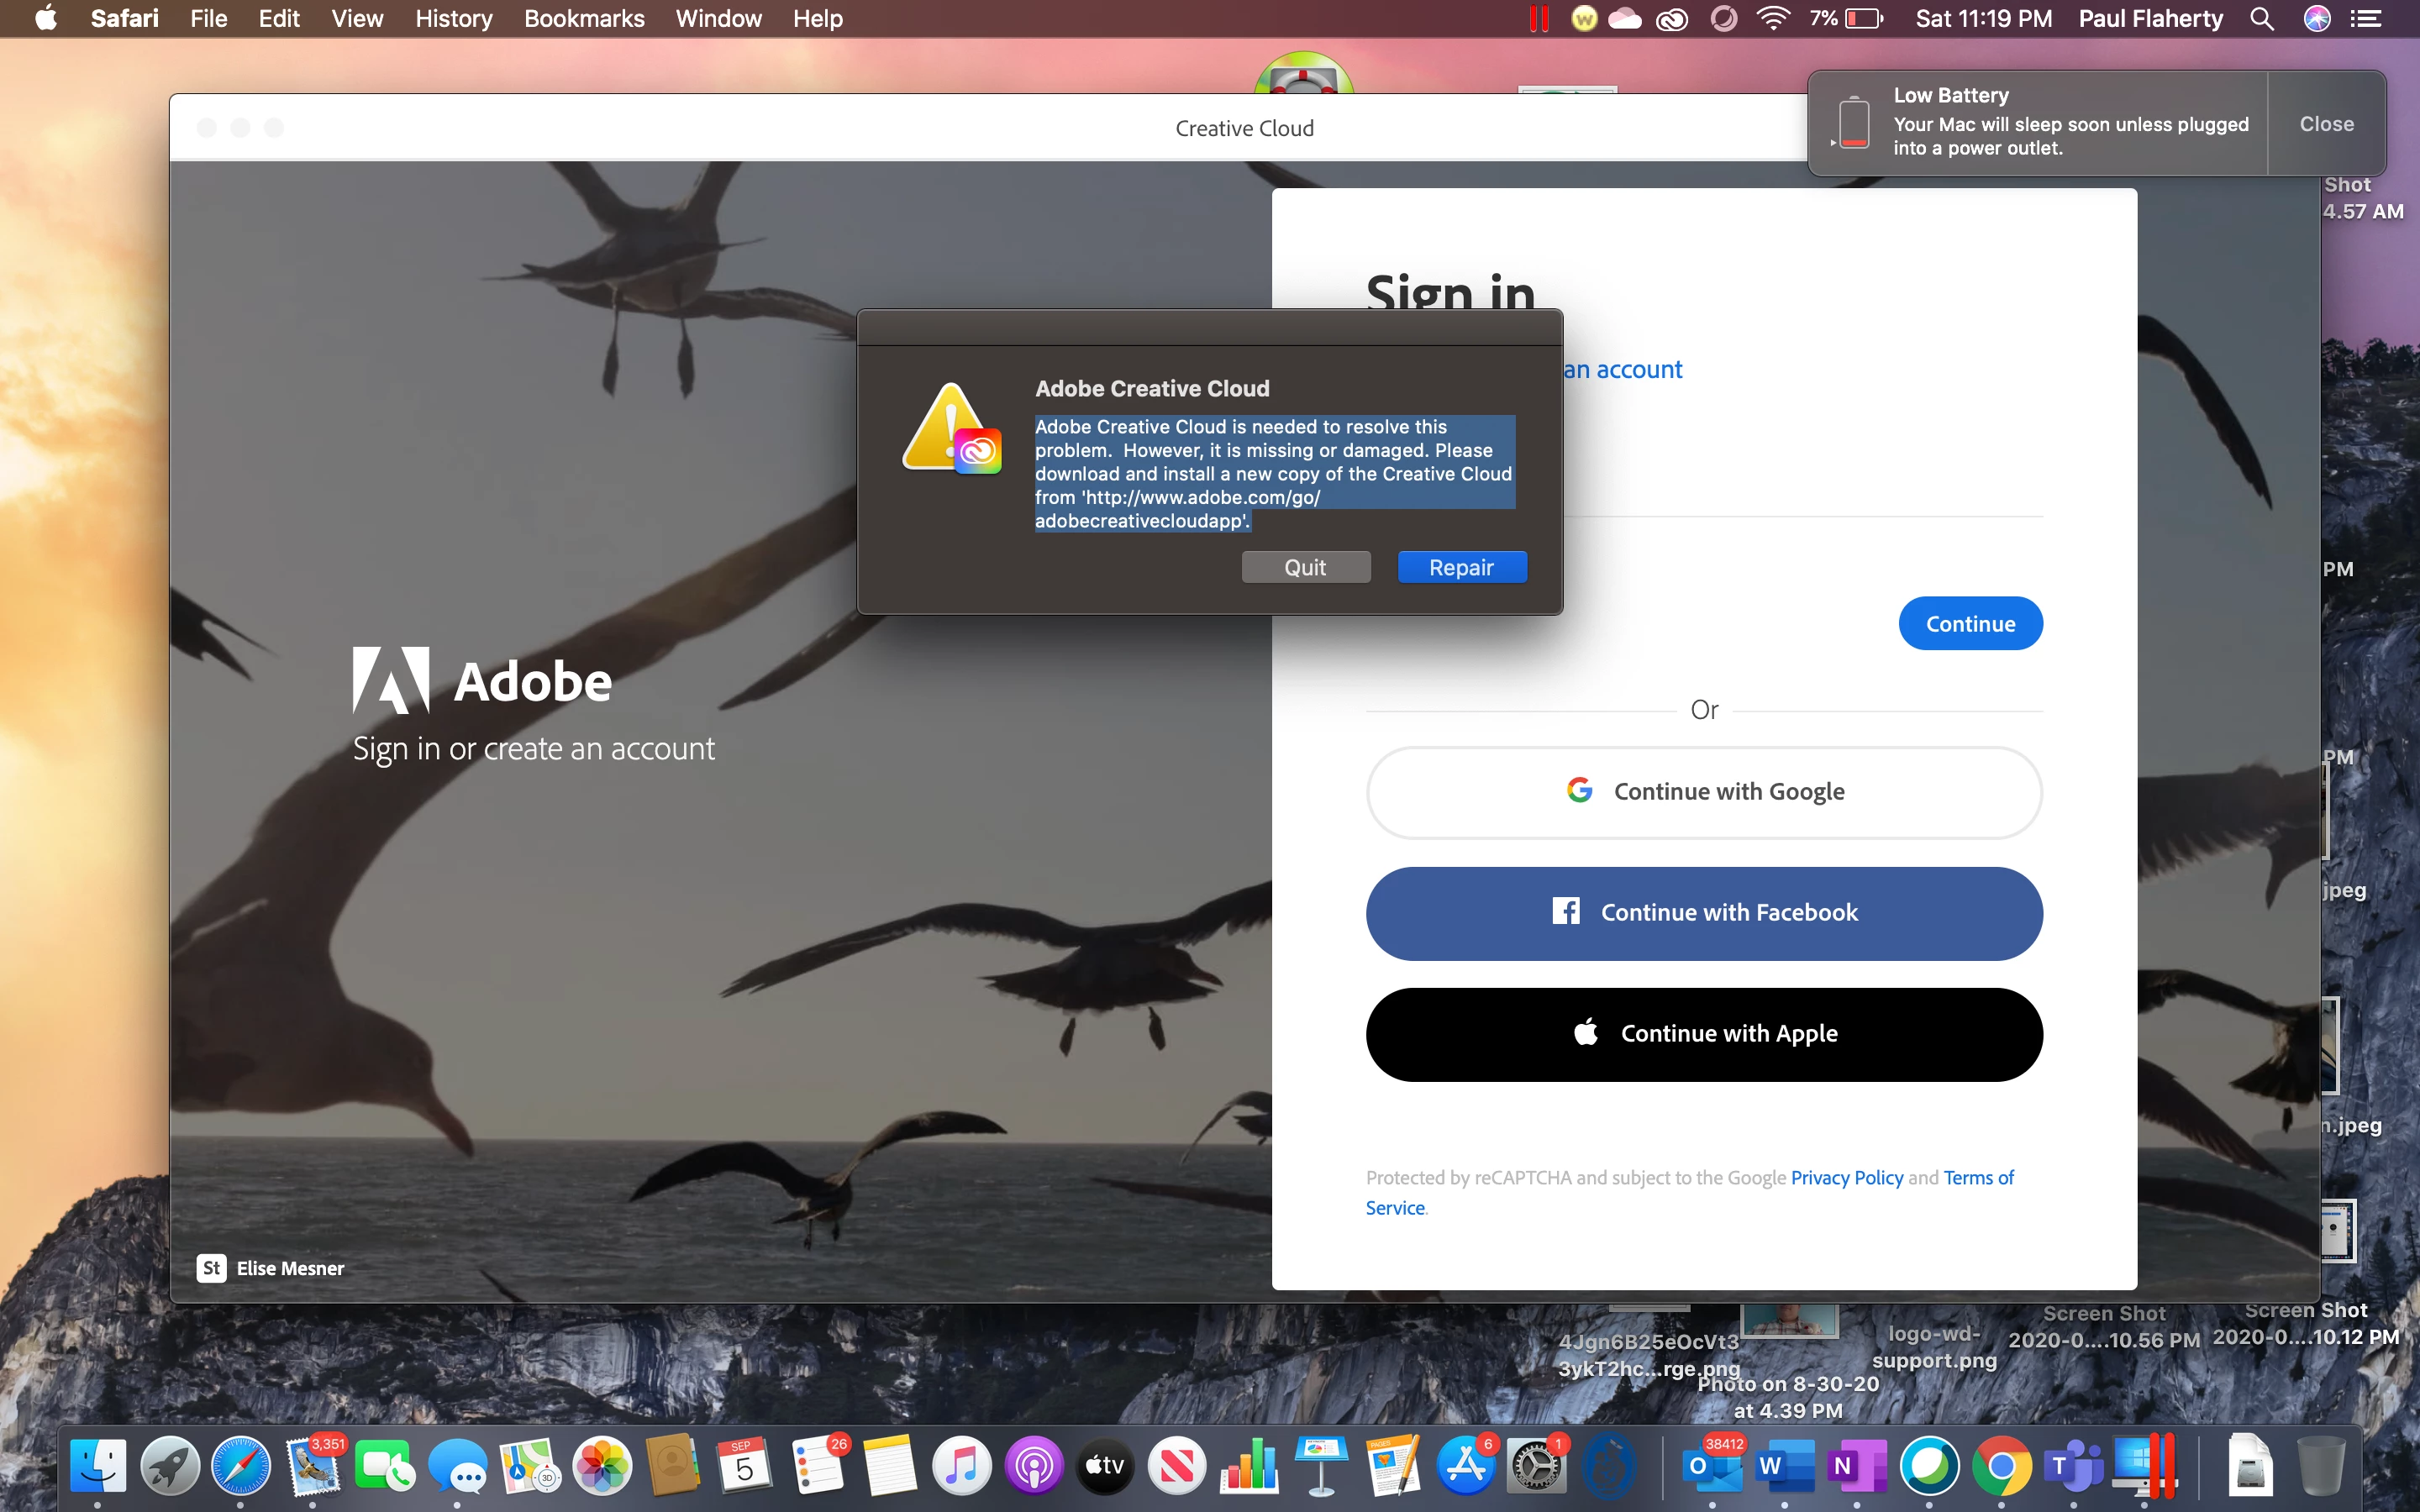Click Continue with Apple
Viewport: 2420px width, 1512px height.
tap(1703, 1033)
